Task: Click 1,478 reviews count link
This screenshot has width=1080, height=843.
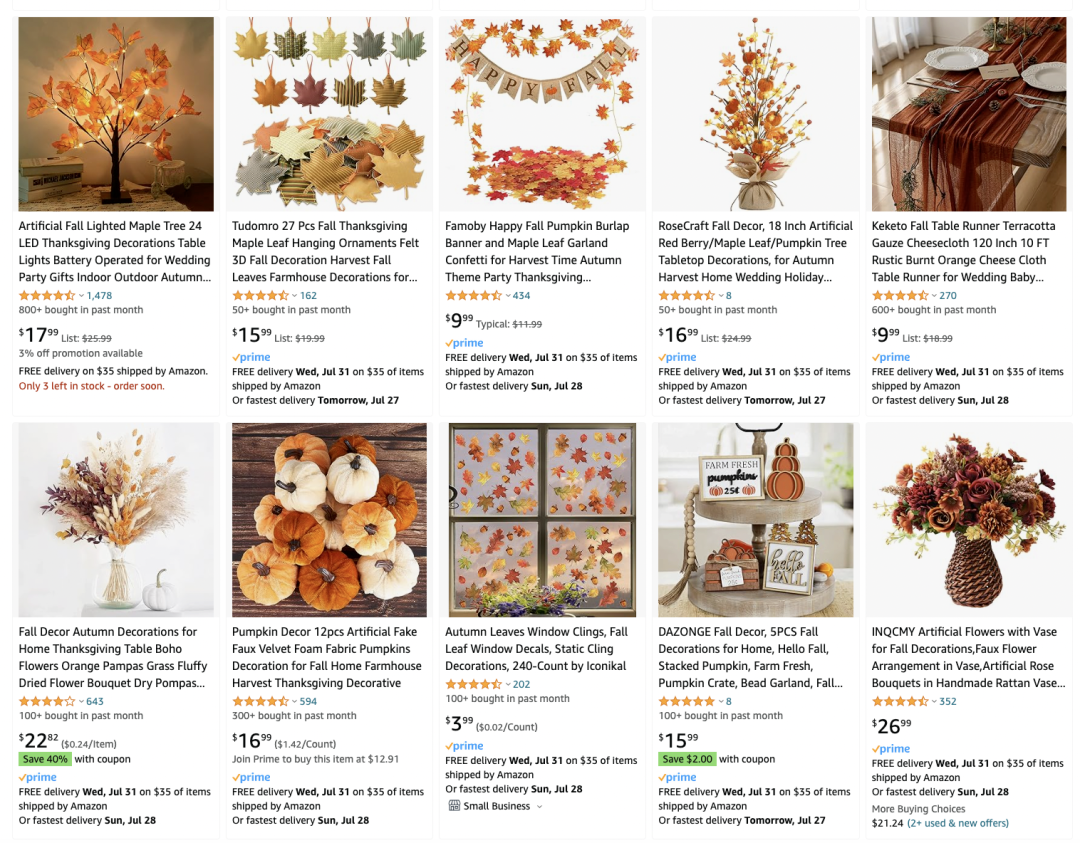Action: pyautogui.click(x=99, y=295)
